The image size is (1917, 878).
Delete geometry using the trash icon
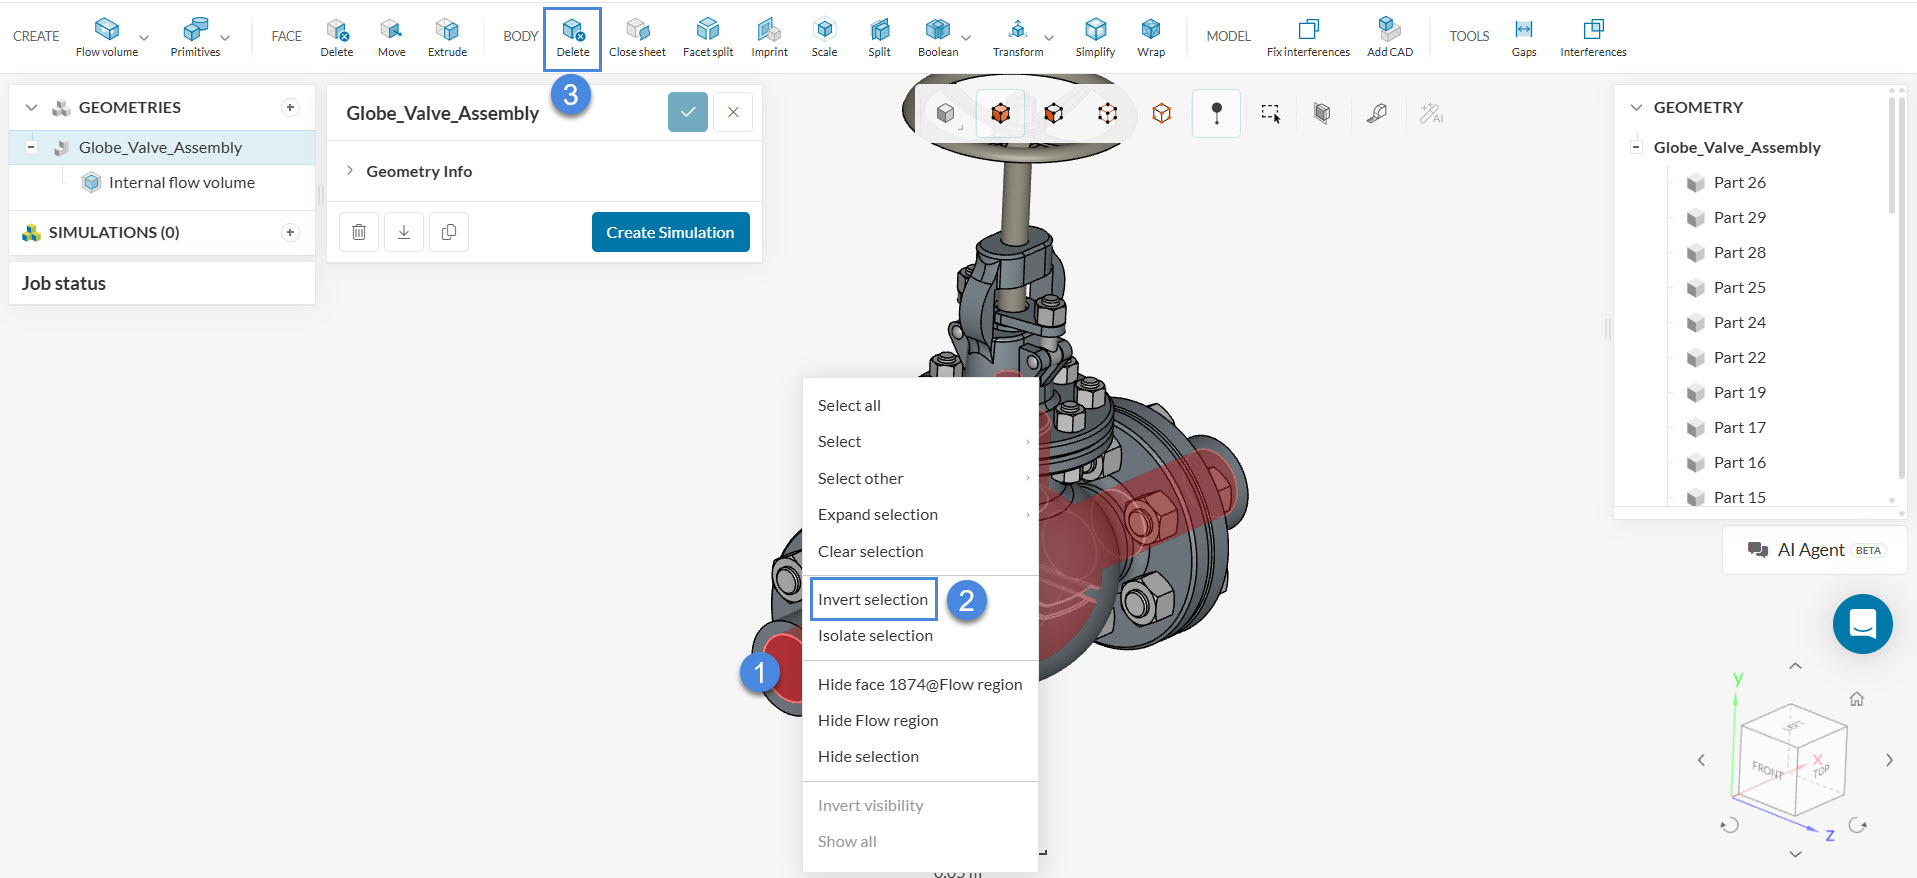coord(359,232)
